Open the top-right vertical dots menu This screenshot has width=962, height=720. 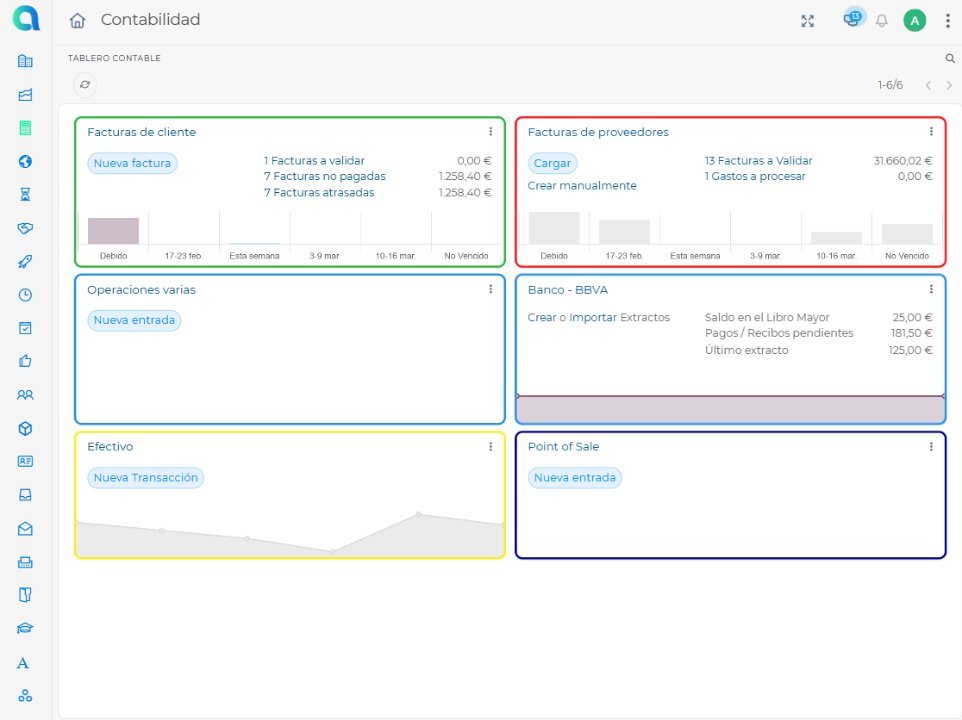coord(947,20)
